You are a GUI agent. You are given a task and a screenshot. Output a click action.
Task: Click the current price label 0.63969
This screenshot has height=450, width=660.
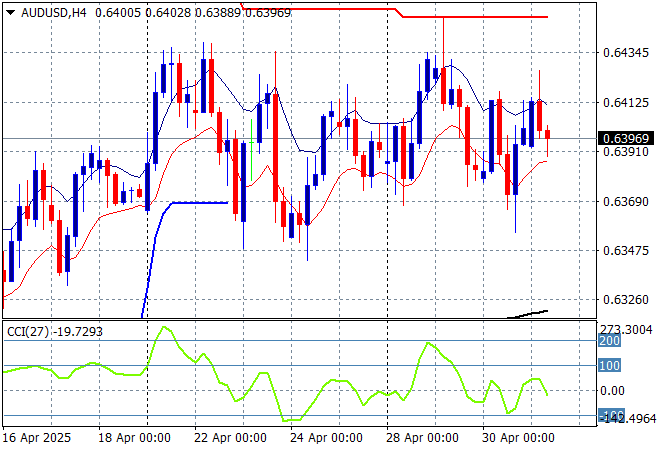click(625, 138)
